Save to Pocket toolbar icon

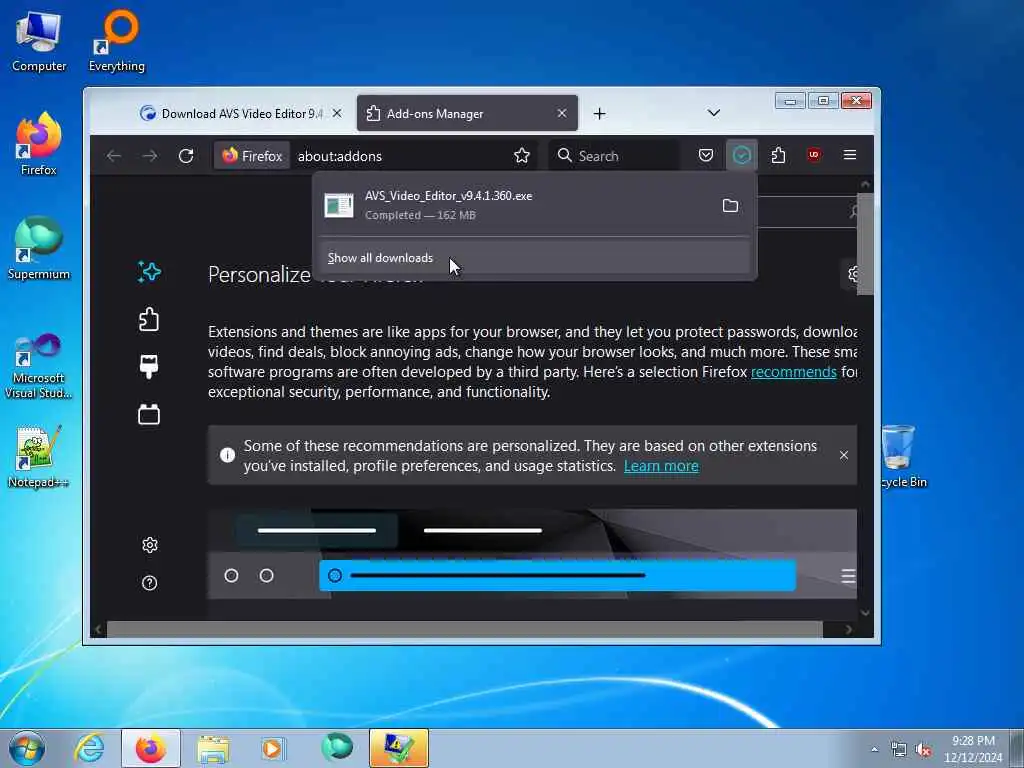(x=706, y=155)
